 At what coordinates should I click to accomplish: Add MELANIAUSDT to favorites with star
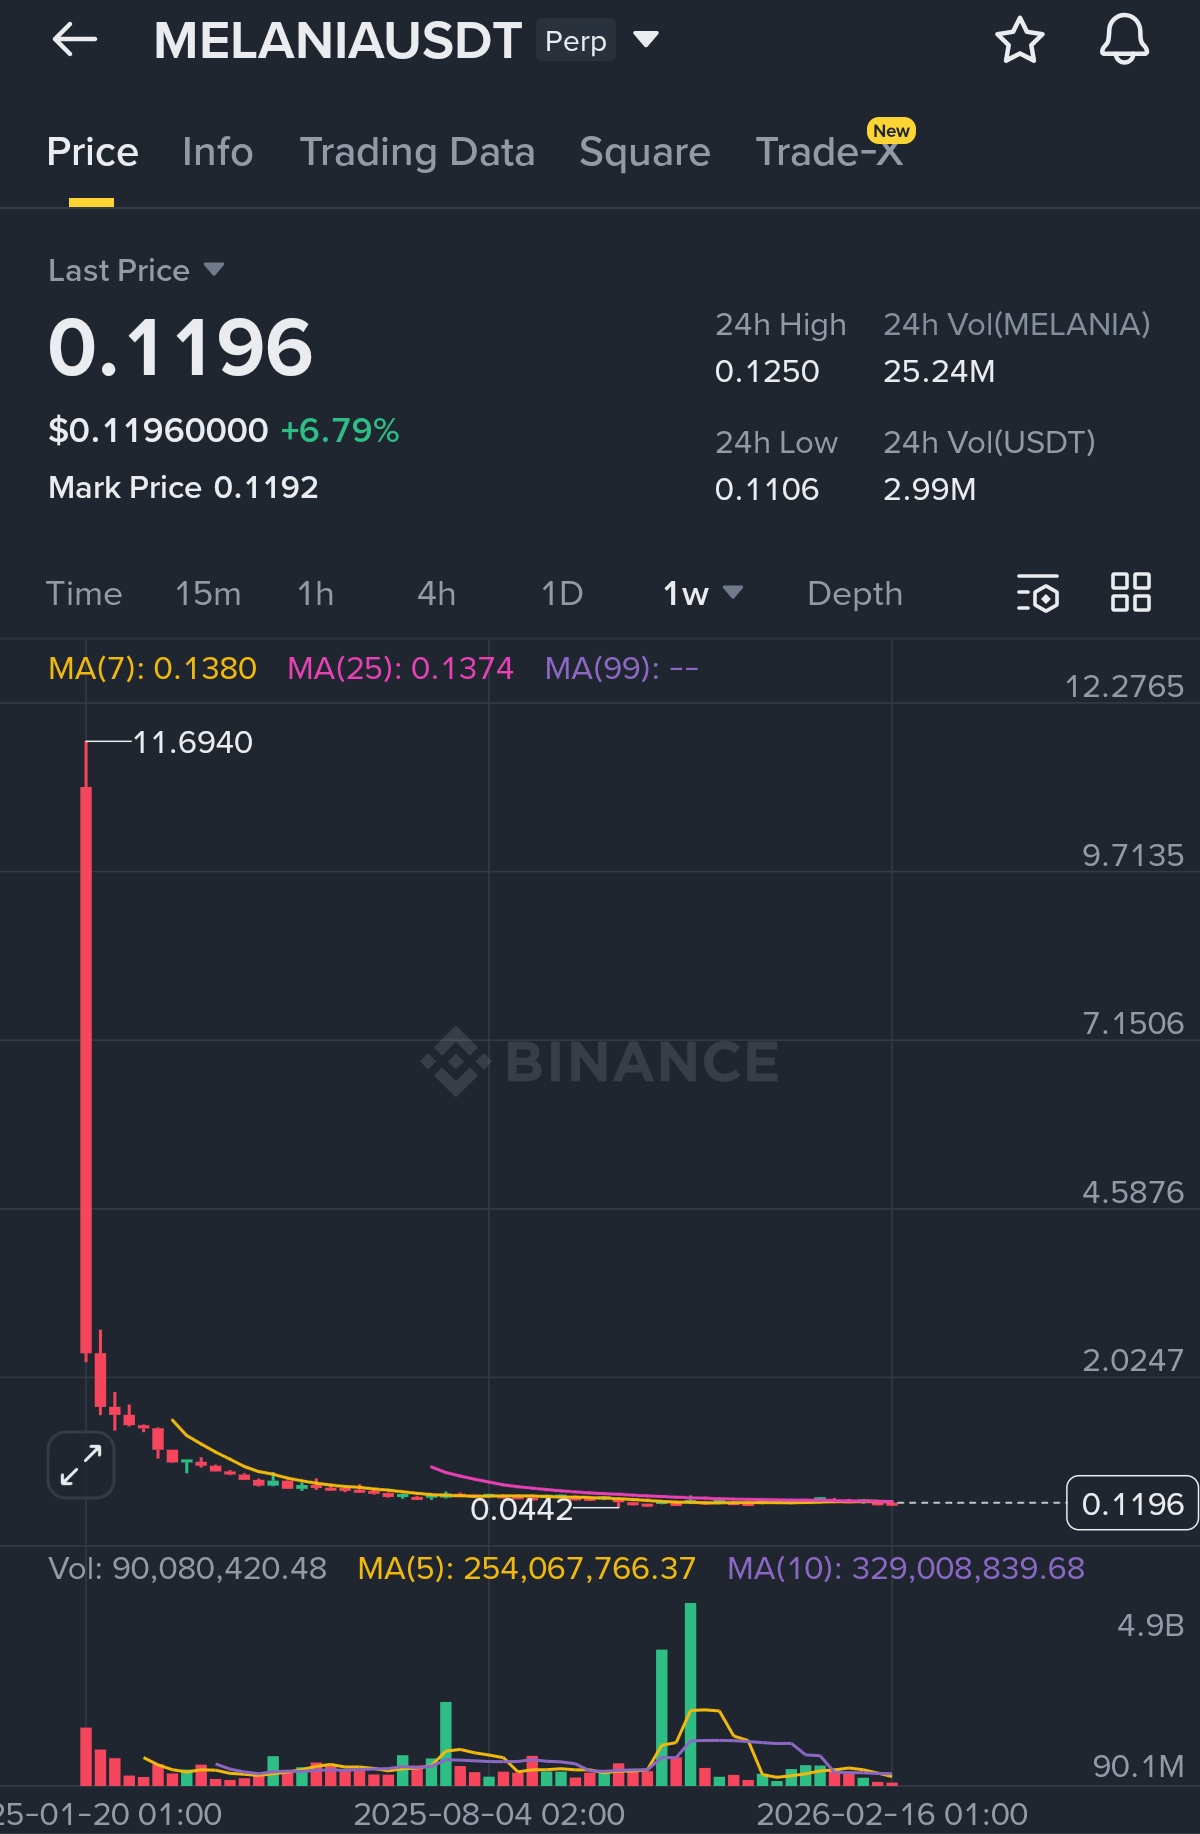(x=1019, y=41)
